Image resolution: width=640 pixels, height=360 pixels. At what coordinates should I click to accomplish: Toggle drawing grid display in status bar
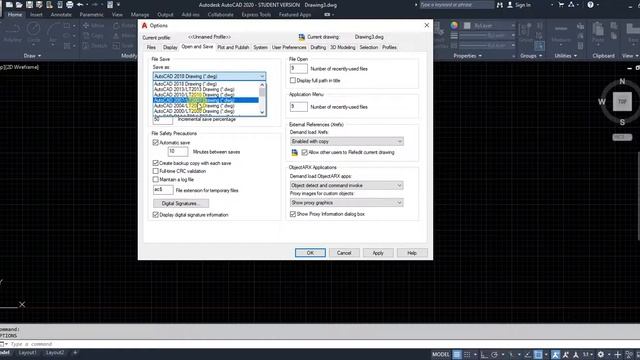pyautogui.click(x=457, y=355)
